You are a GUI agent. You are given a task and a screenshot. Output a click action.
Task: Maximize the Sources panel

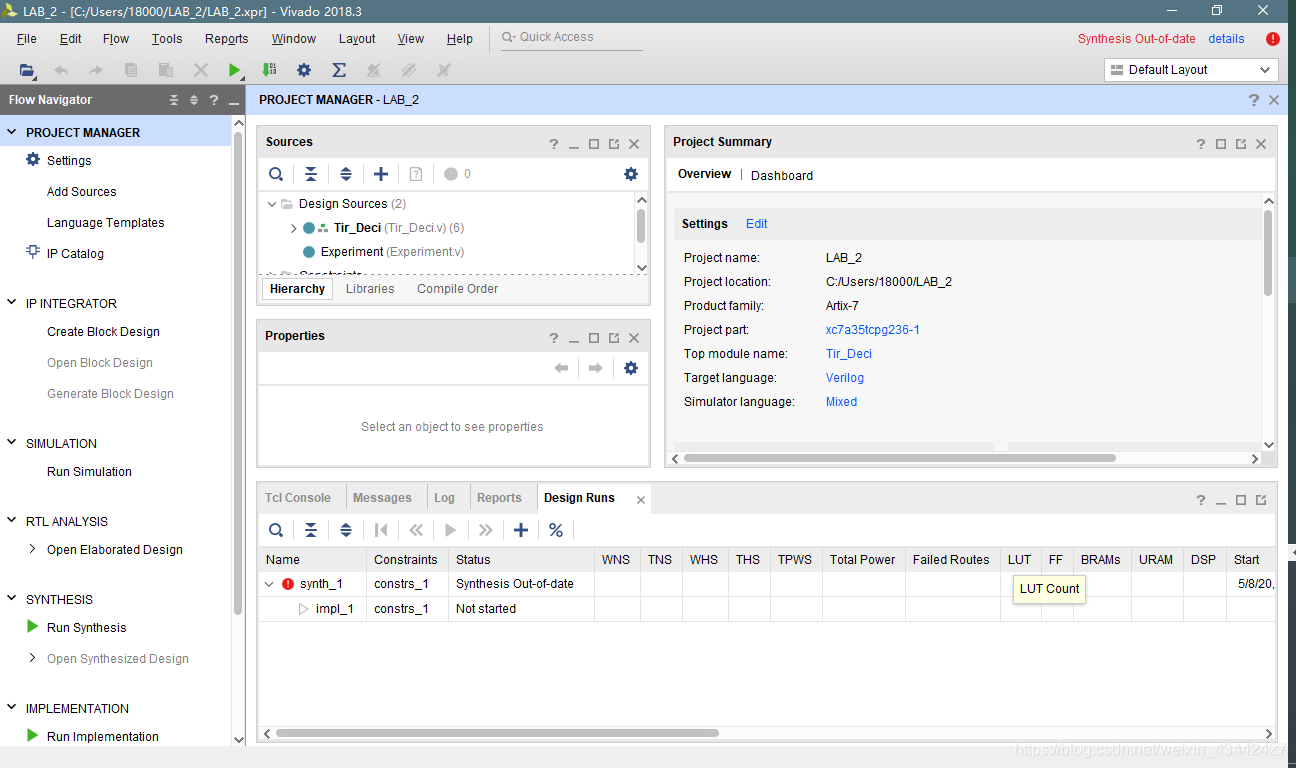(x=594, y=144)
